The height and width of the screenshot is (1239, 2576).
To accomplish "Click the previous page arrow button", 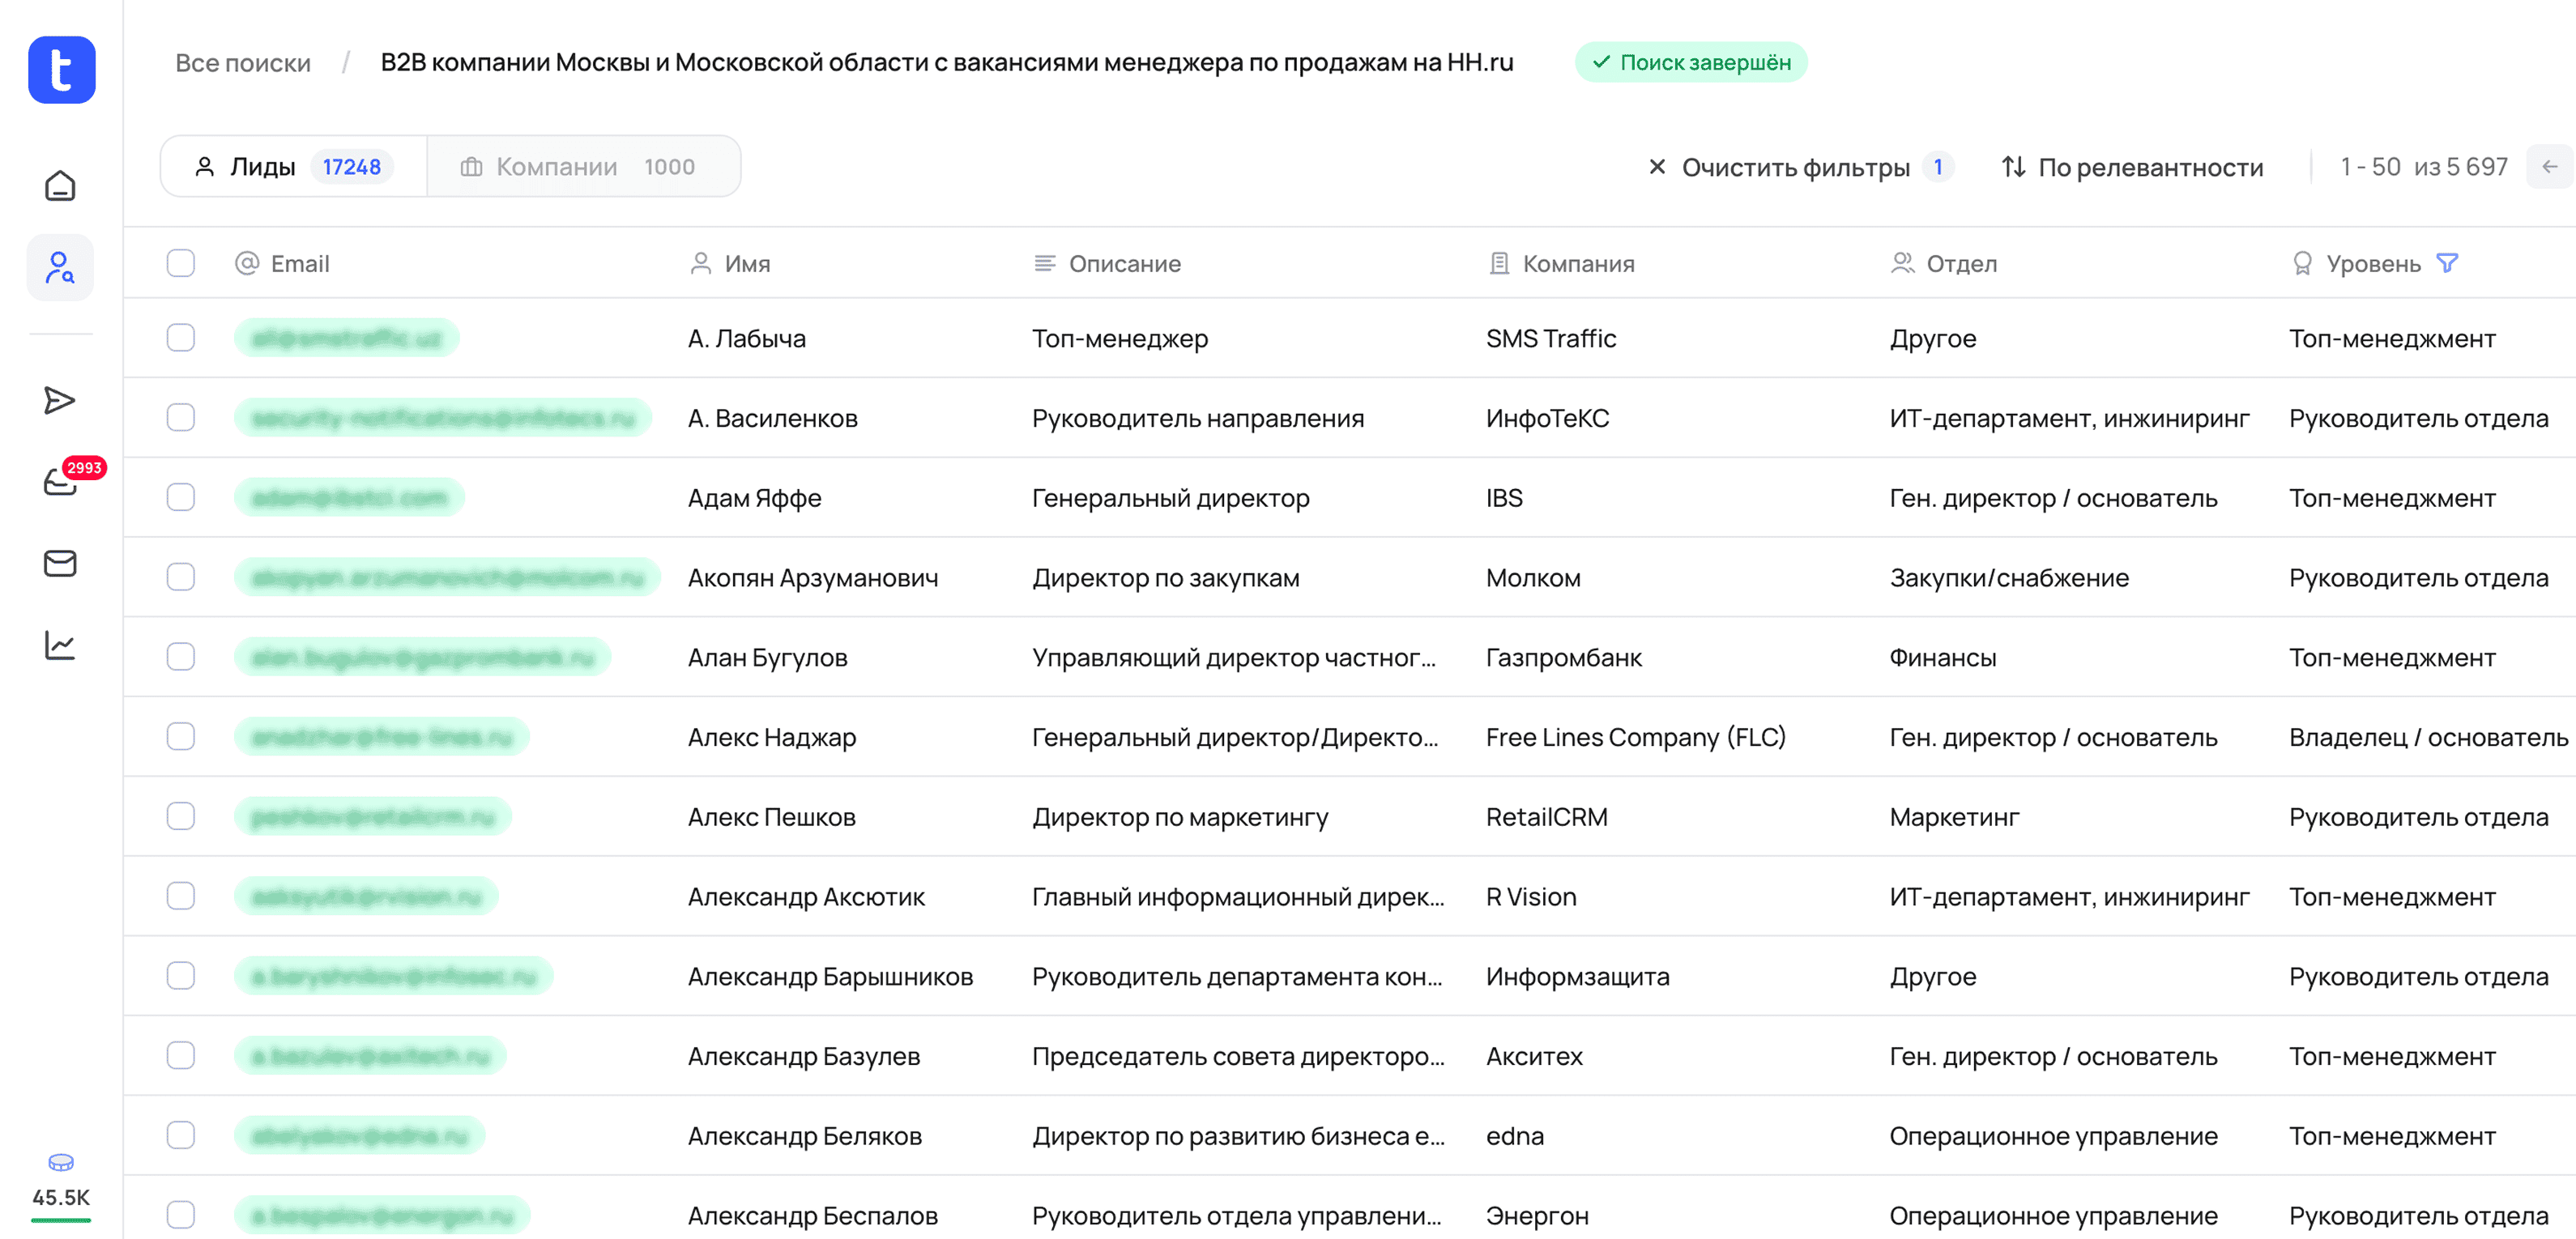I will pyautogui.click(x=2549, y=166).
